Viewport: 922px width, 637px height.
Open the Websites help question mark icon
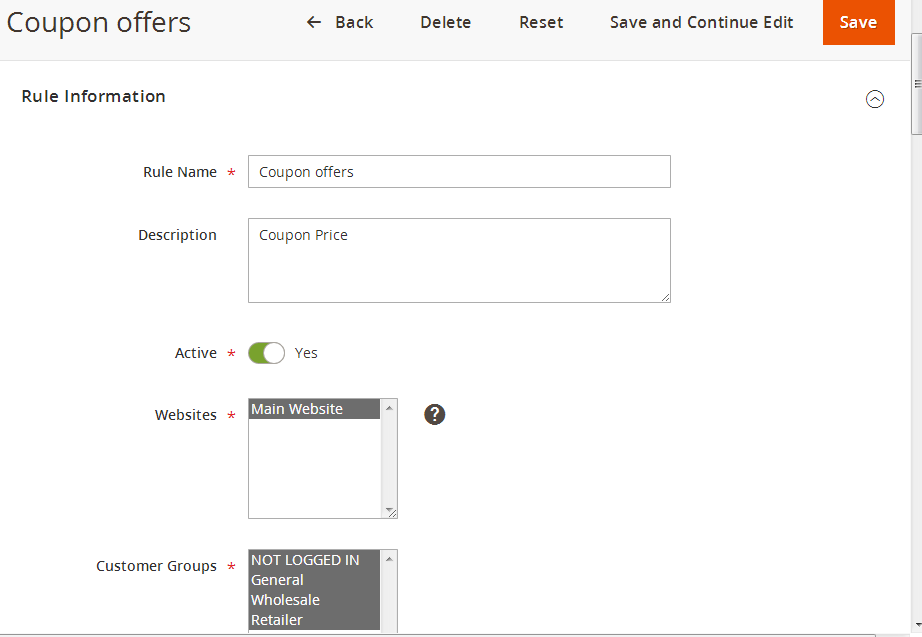(434, 414)
